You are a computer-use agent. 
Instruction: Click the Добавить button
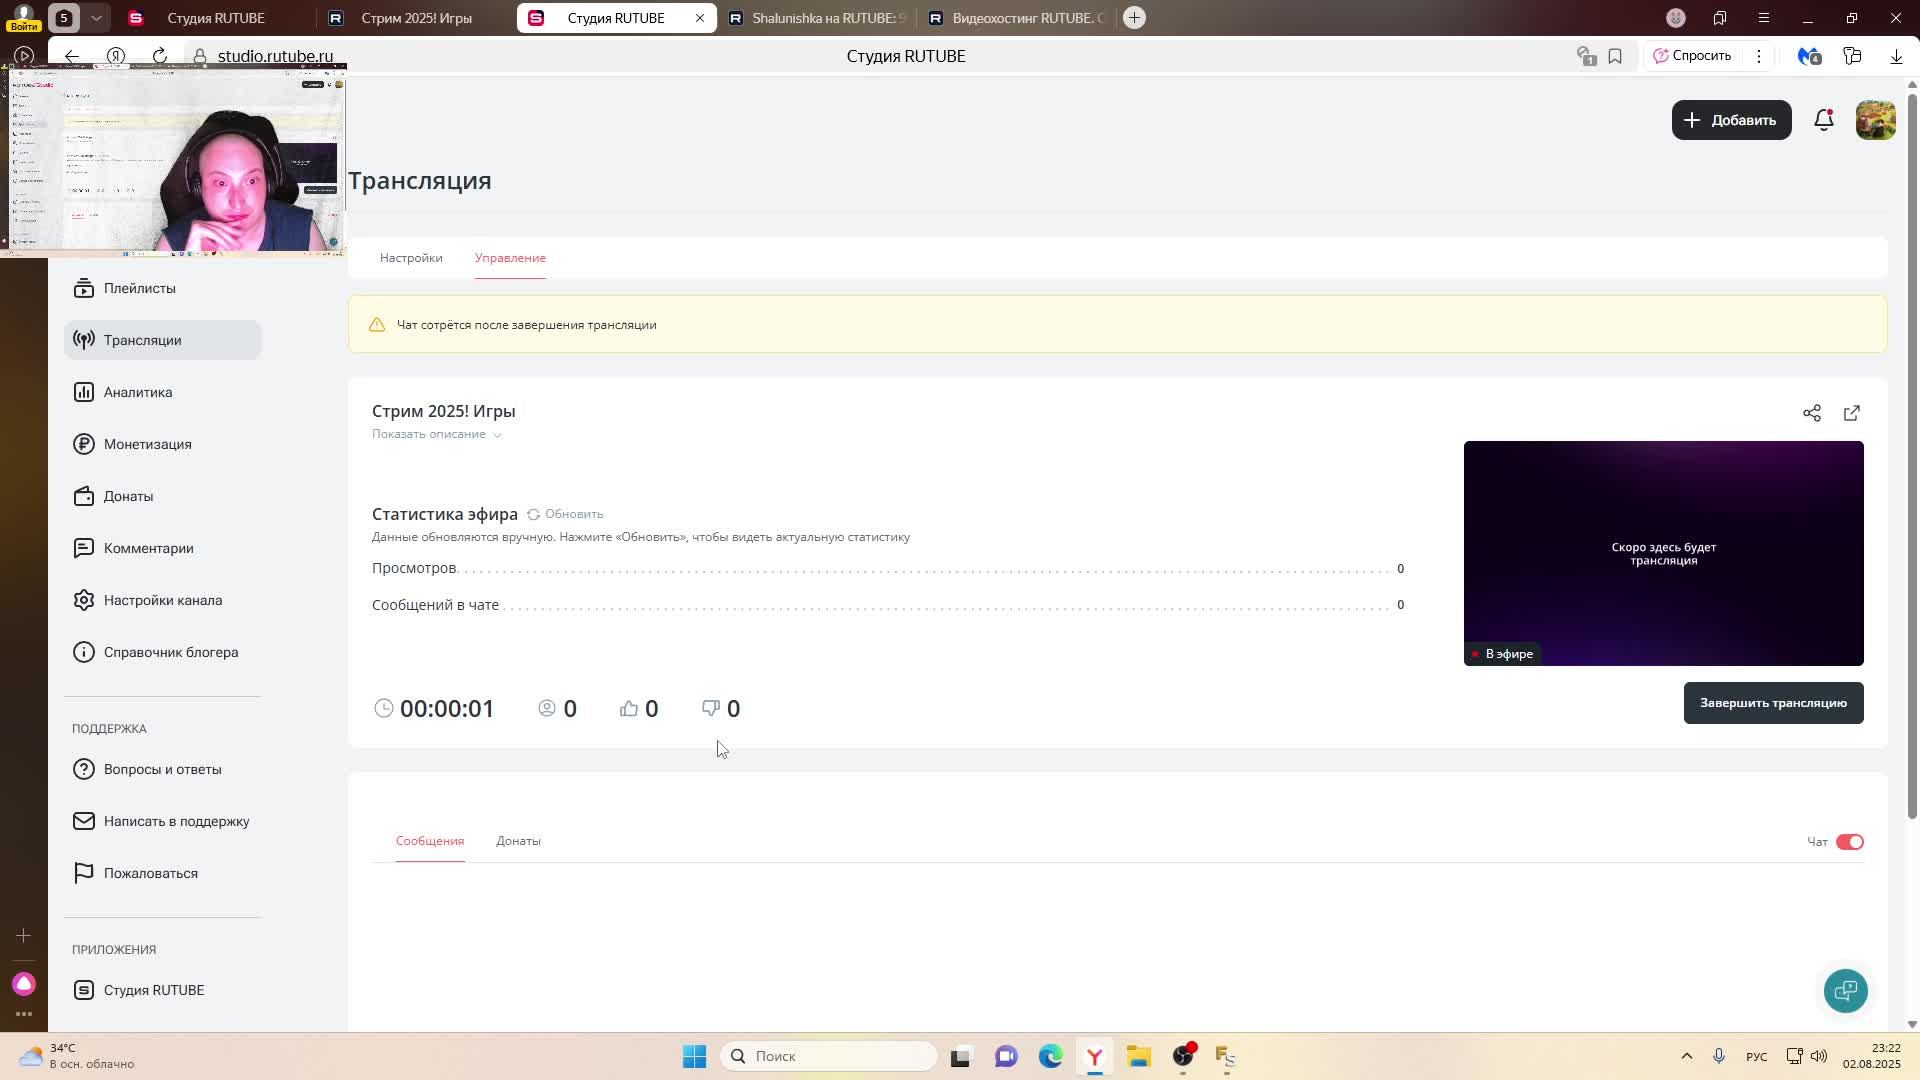1731,120
